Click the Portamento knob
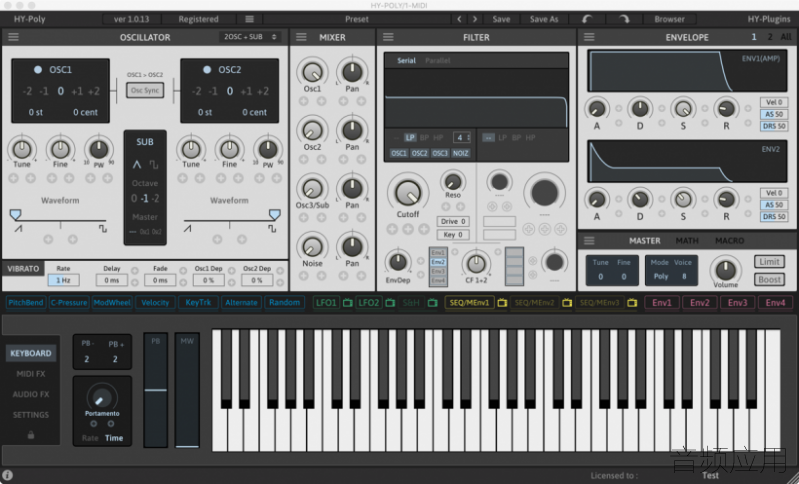799x484 pixels. click(102, 397)
